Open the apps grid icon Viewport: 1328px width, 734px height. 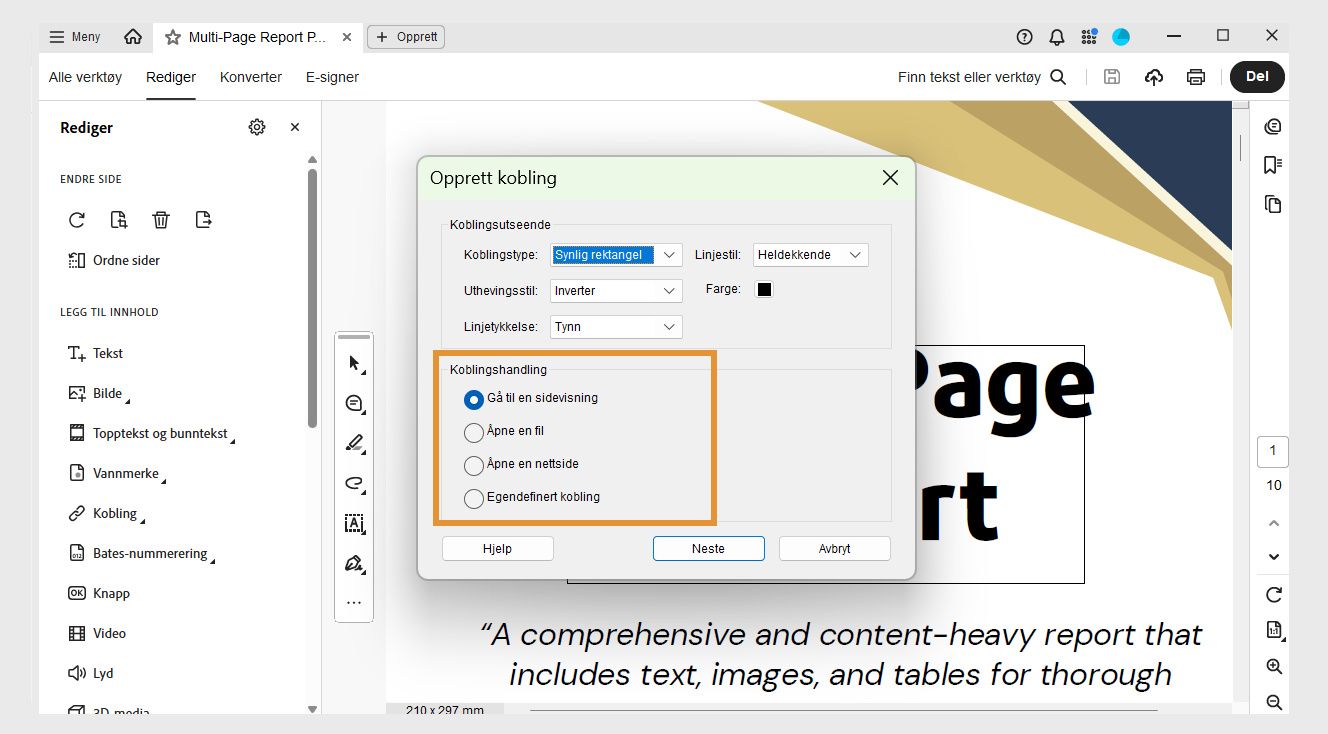click(x=1089, y=37)
